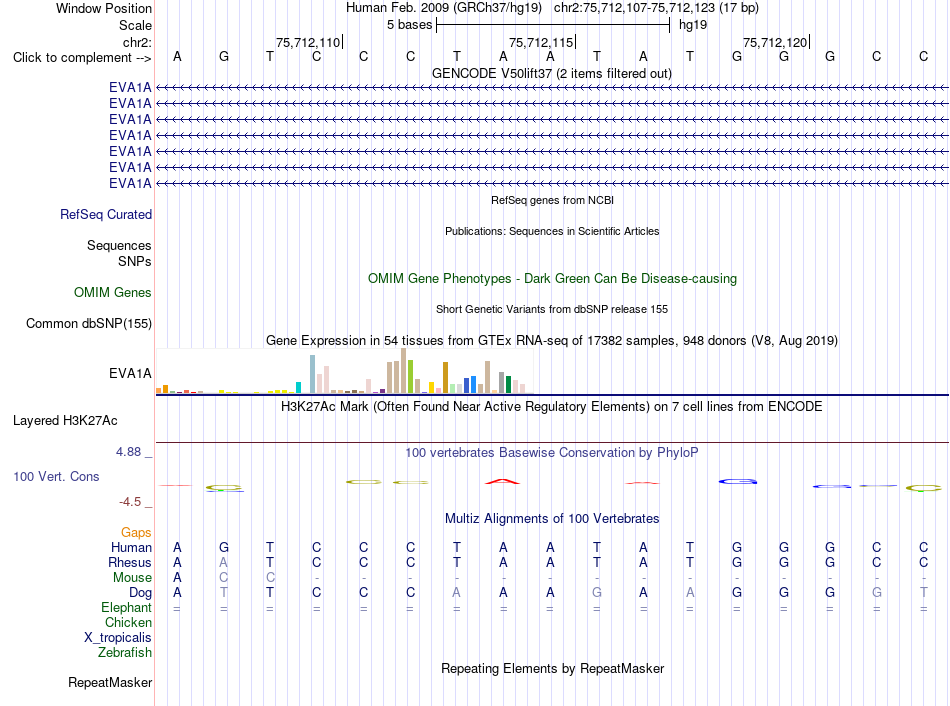
Task: Click the red A-shaped logo in the PhyloP track
Action: pyautogui.click(x=502, y=482)
